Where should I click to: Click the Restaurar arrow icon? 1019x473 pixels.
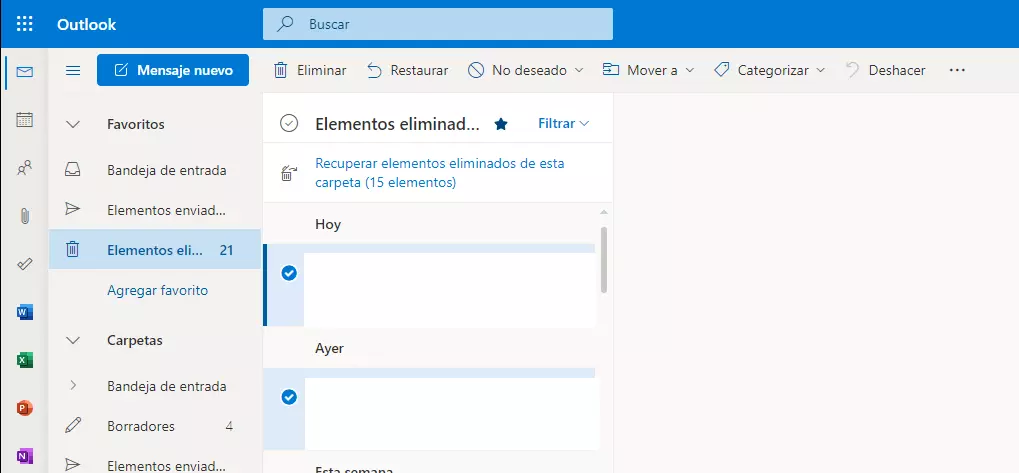374,70
